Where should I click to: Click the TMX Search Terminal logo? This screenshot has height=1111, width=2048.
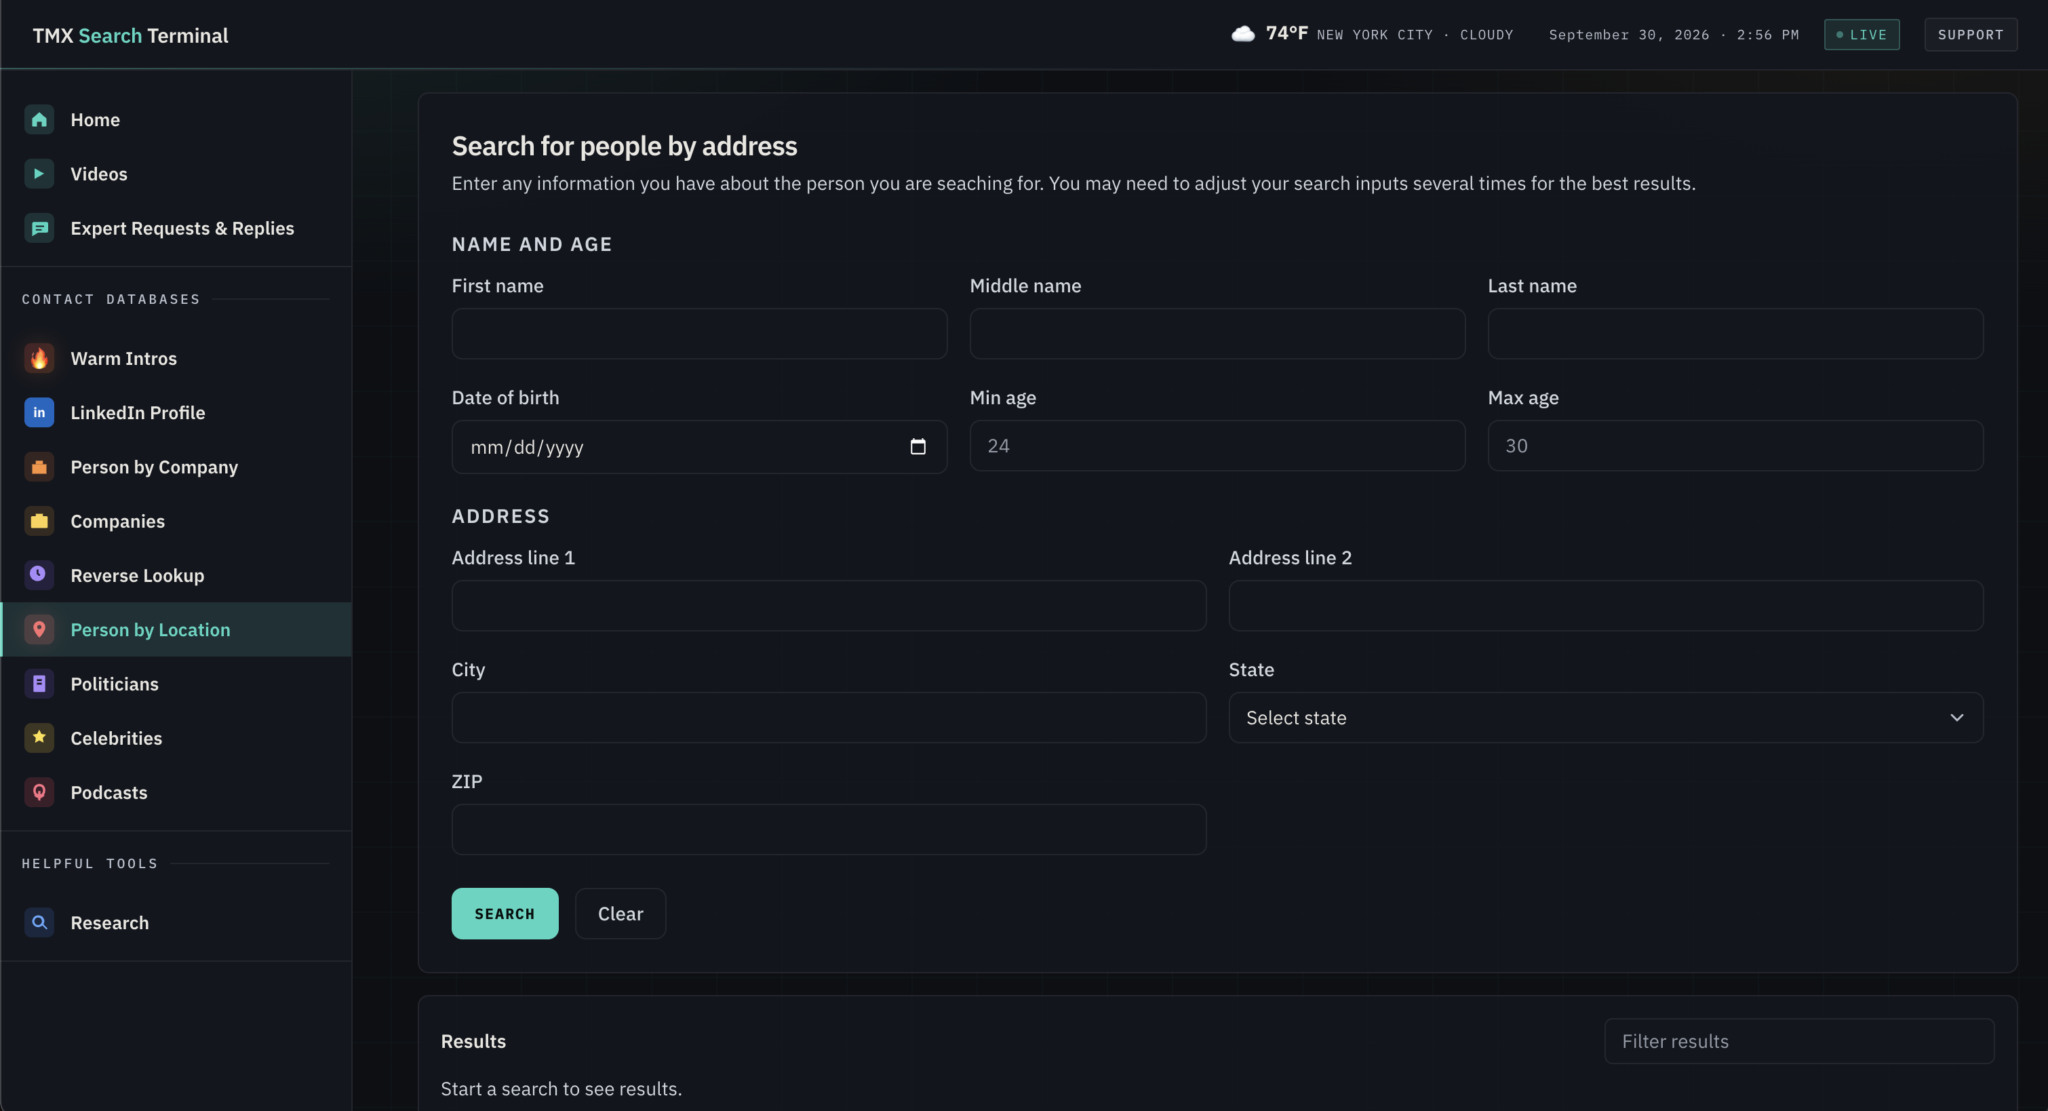[x=130, y=35]
